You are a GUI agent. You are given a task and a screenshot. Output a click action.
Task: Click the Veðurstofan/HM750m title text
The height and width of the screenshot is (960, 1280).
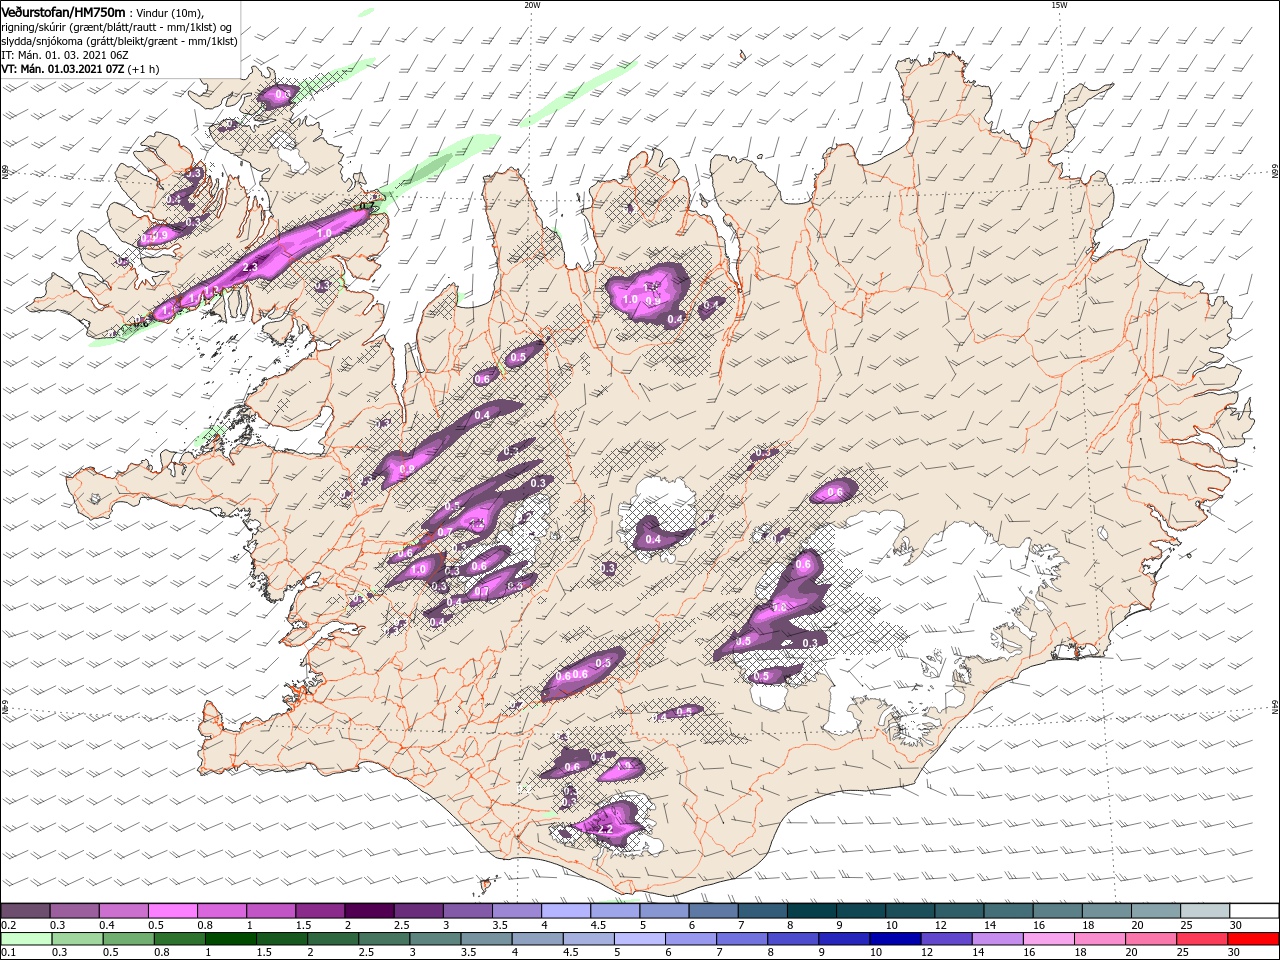tap(63, 11)
